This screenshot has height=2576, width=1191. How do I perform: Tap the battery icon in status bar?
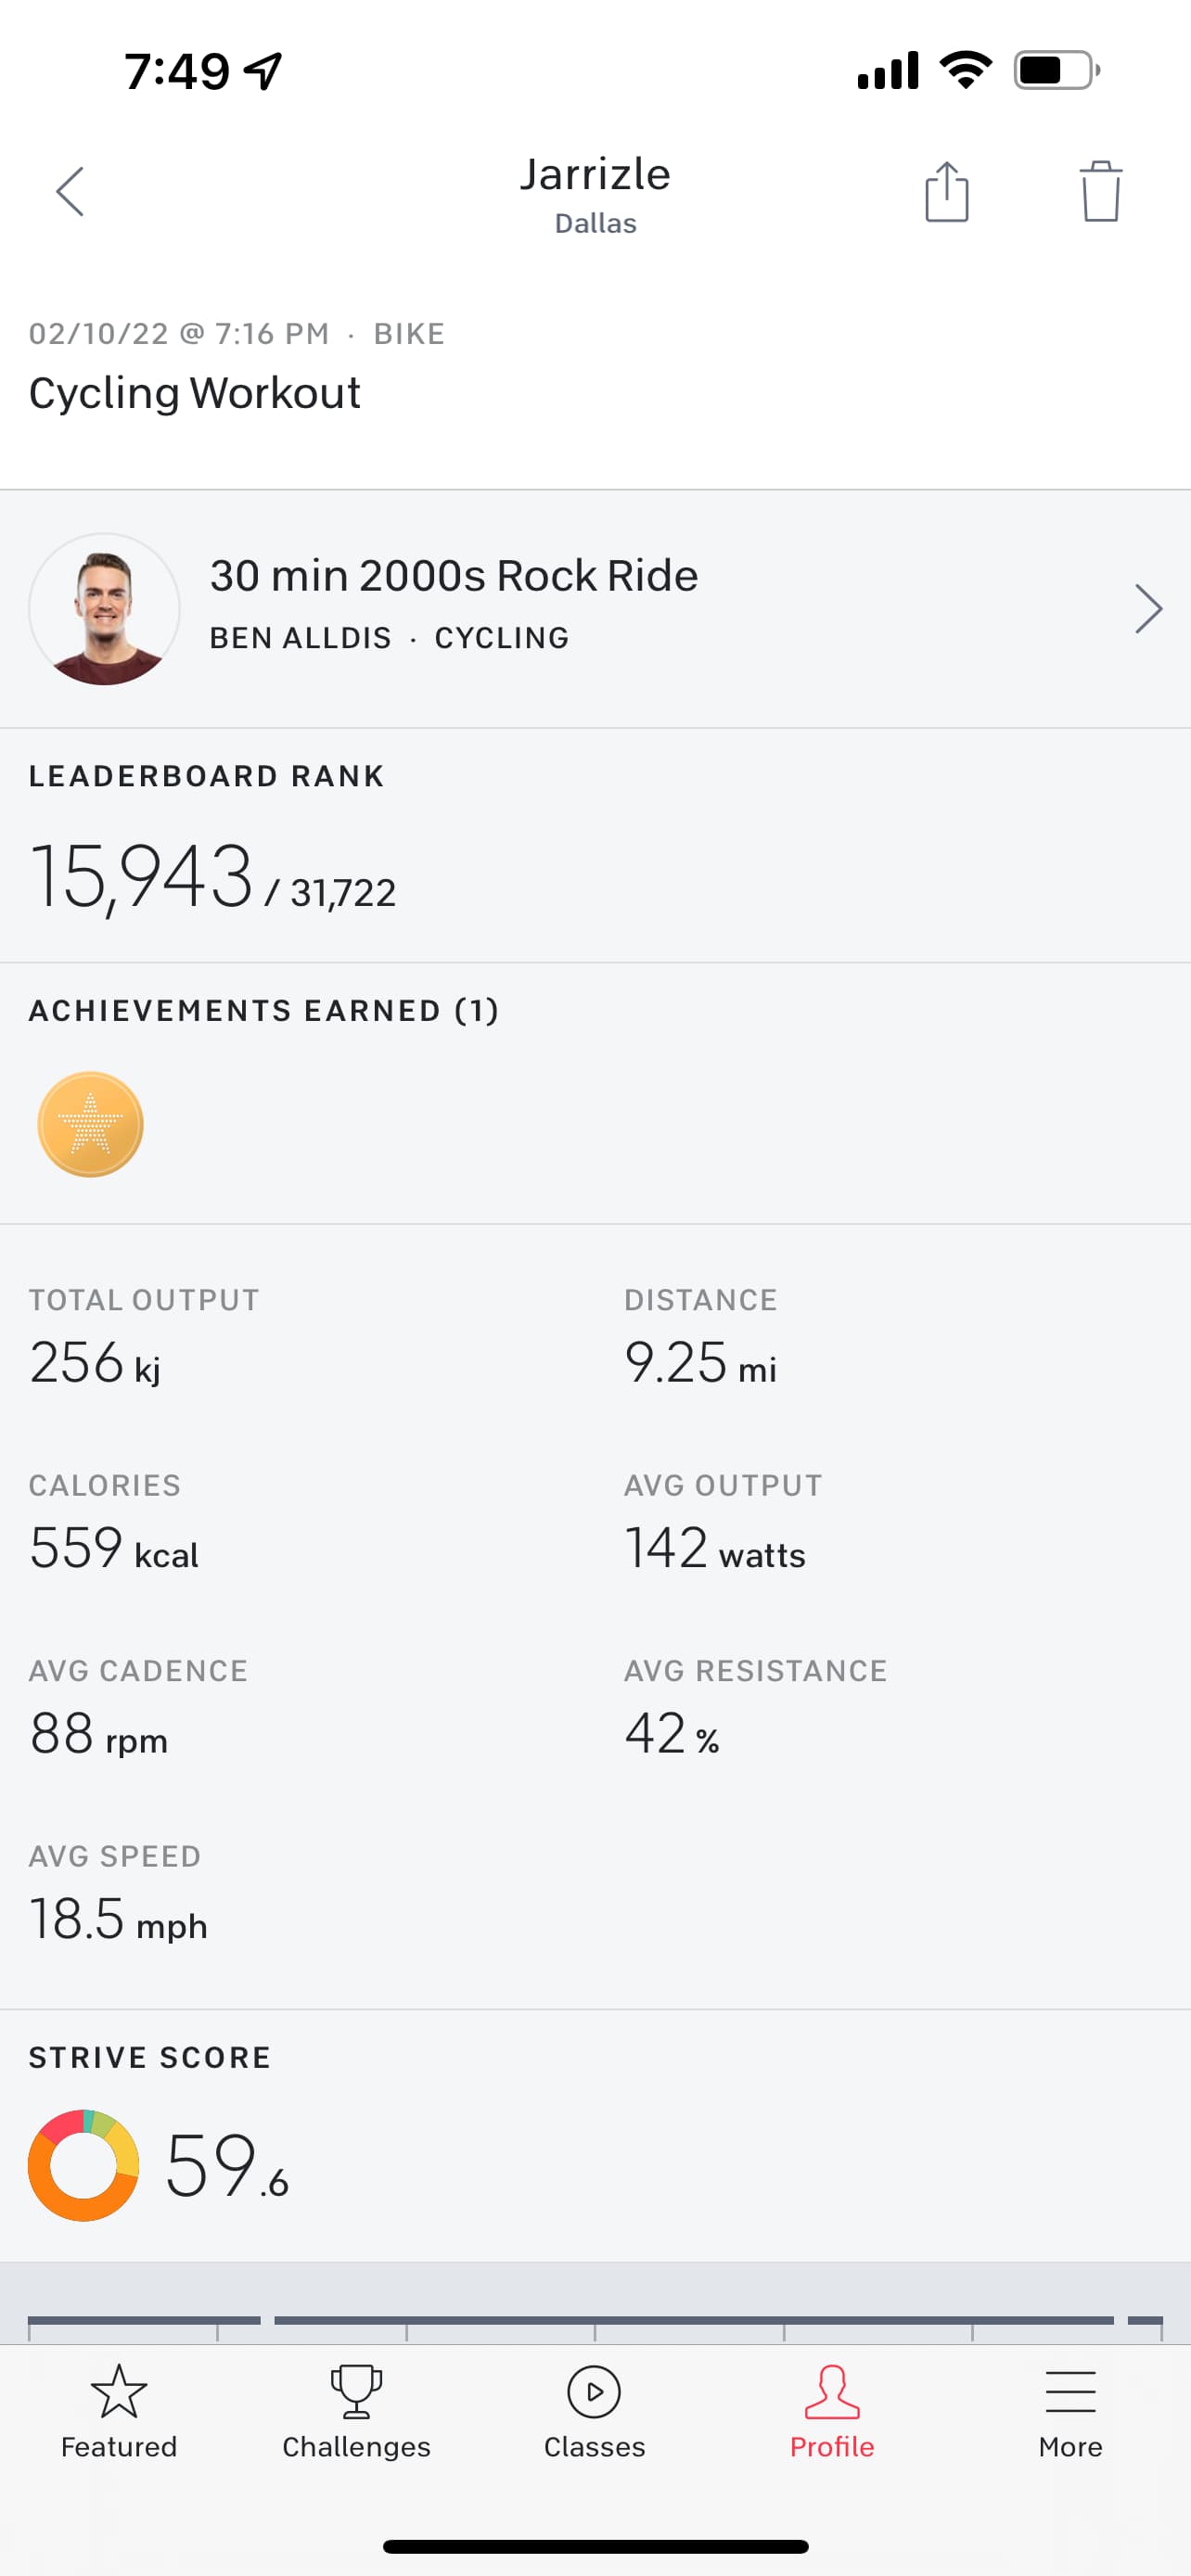click(x=1056, y=70)
